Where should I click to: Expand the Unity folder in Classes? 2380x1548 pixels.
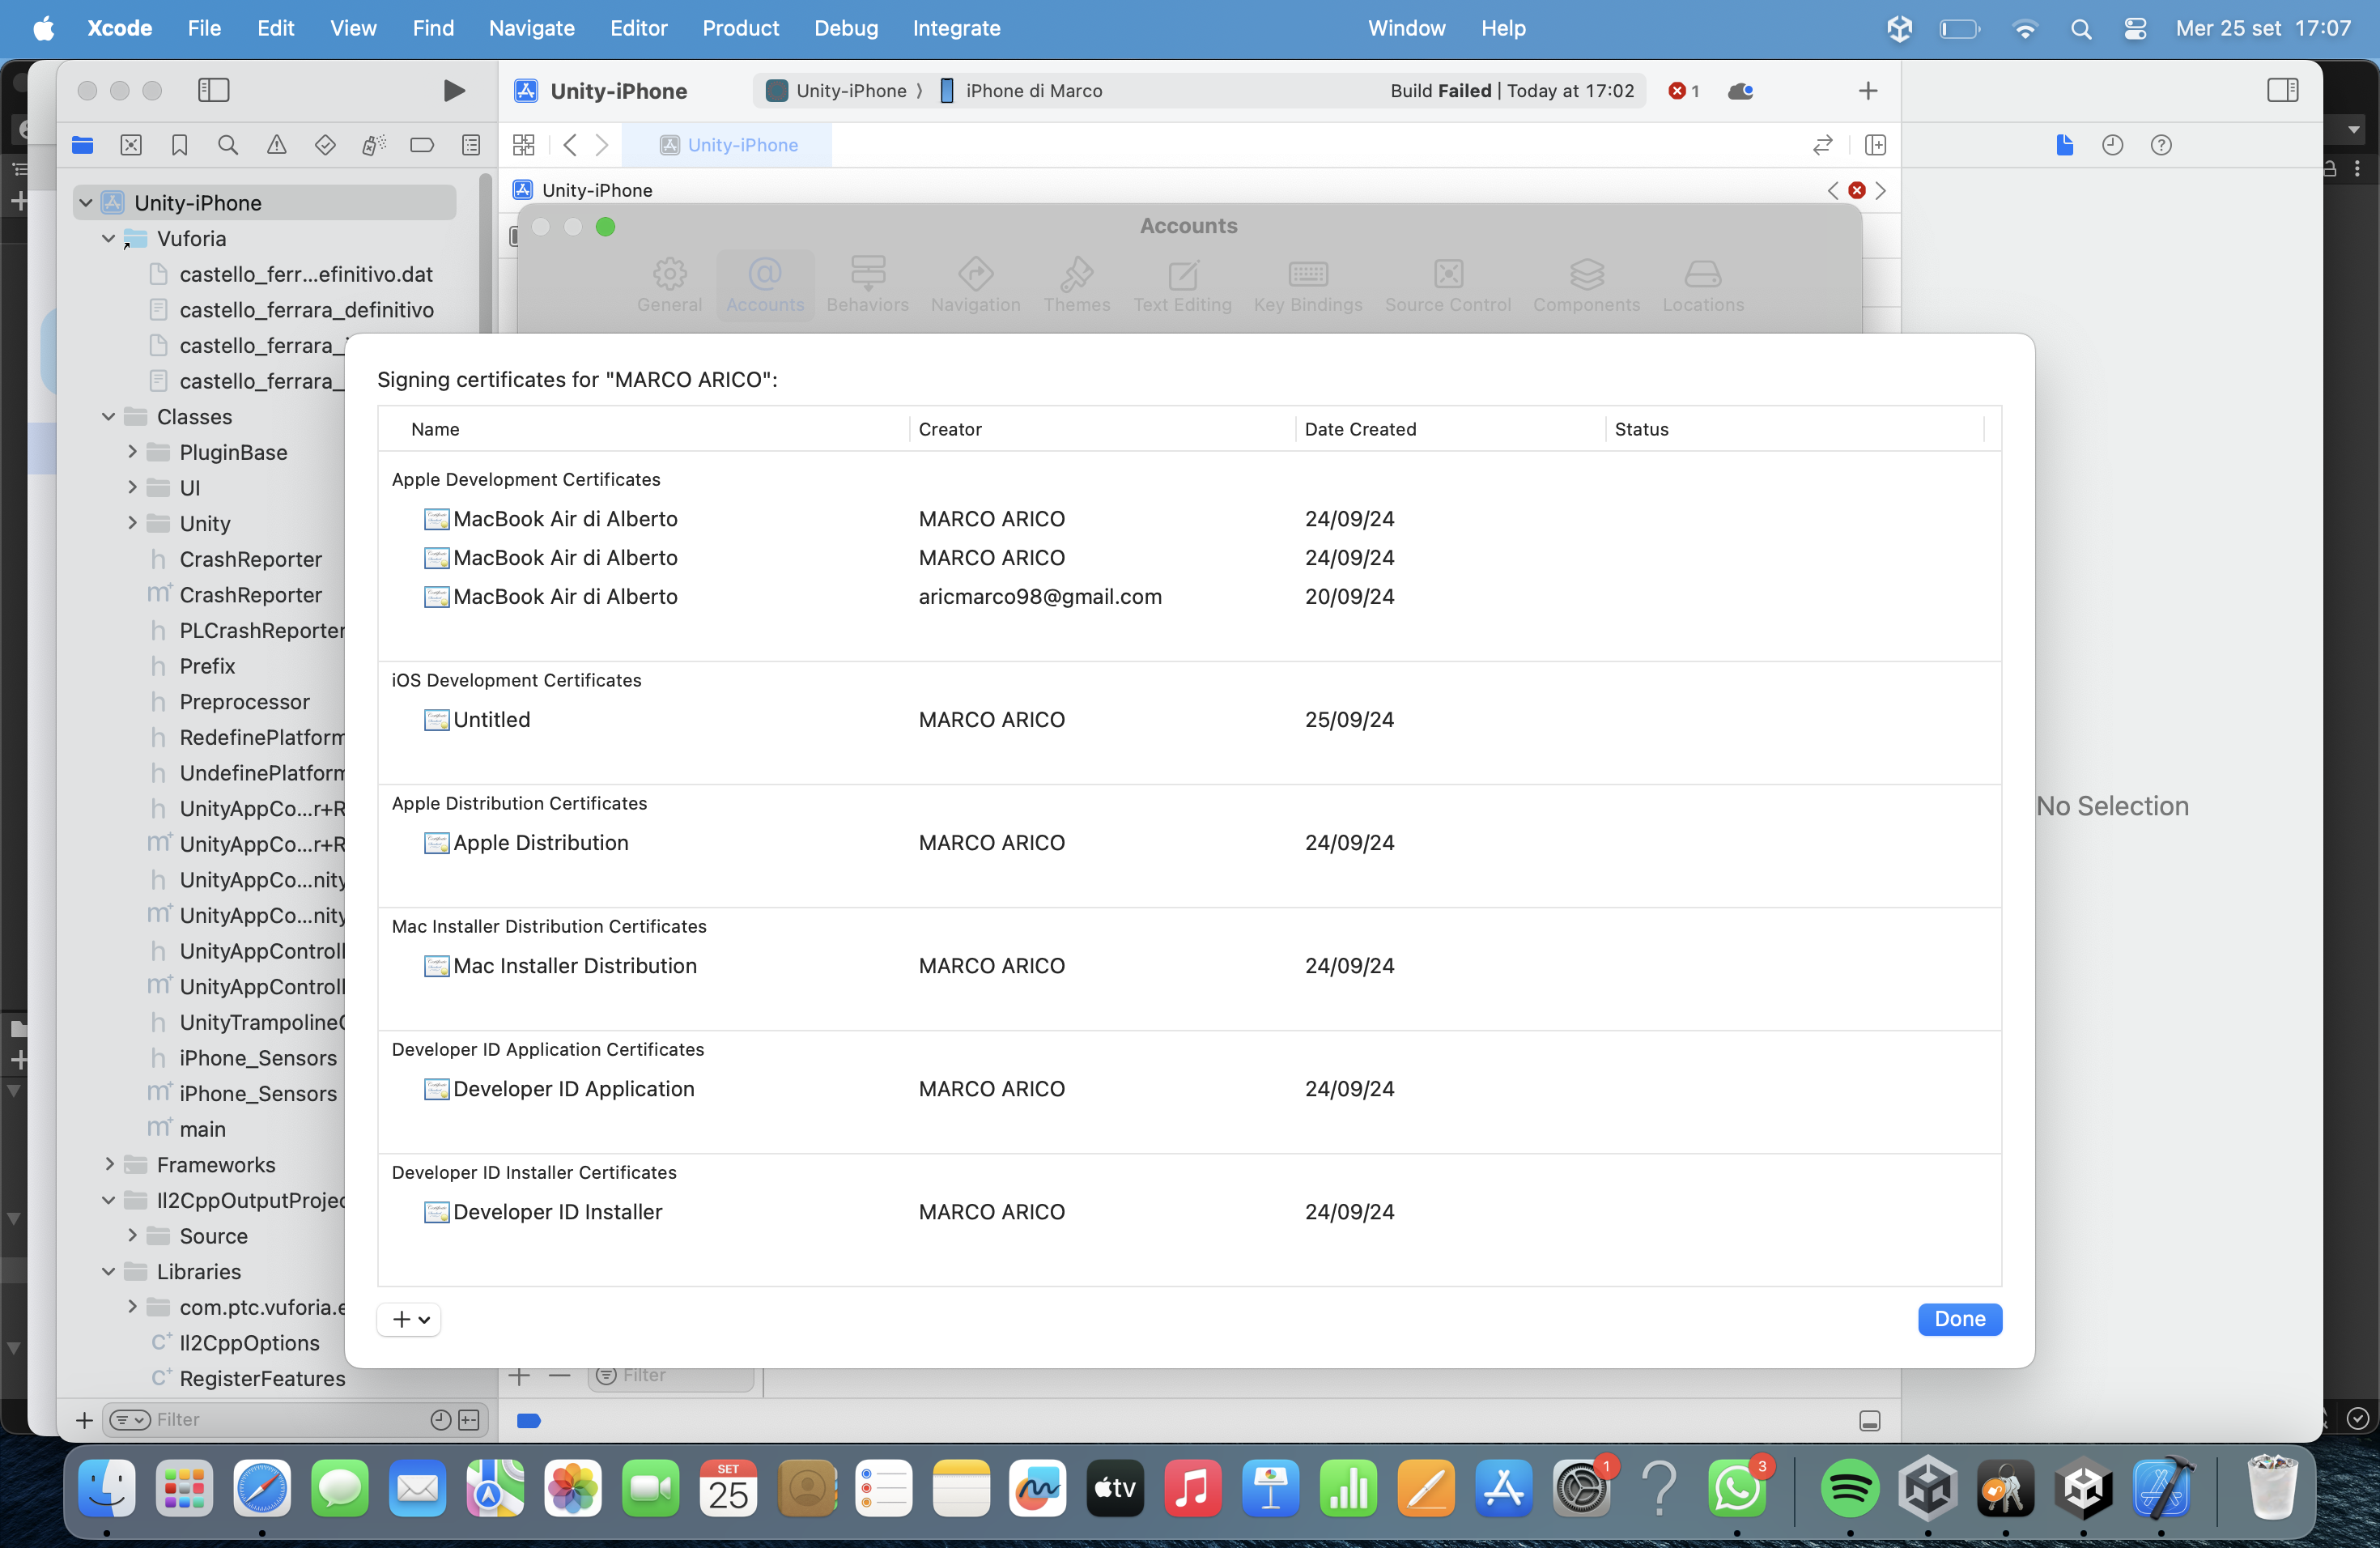click(132, 523)
